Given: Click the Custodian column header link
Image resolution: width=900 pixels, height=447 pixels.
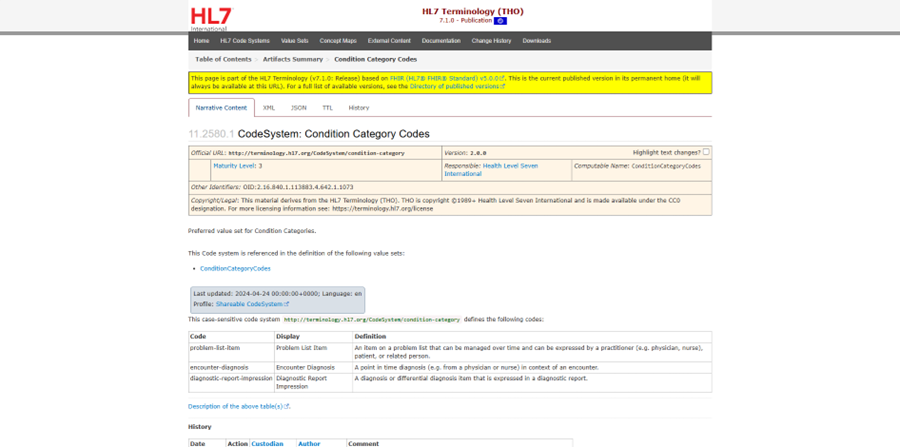Looking at the screenshot, I should [267, 444].
